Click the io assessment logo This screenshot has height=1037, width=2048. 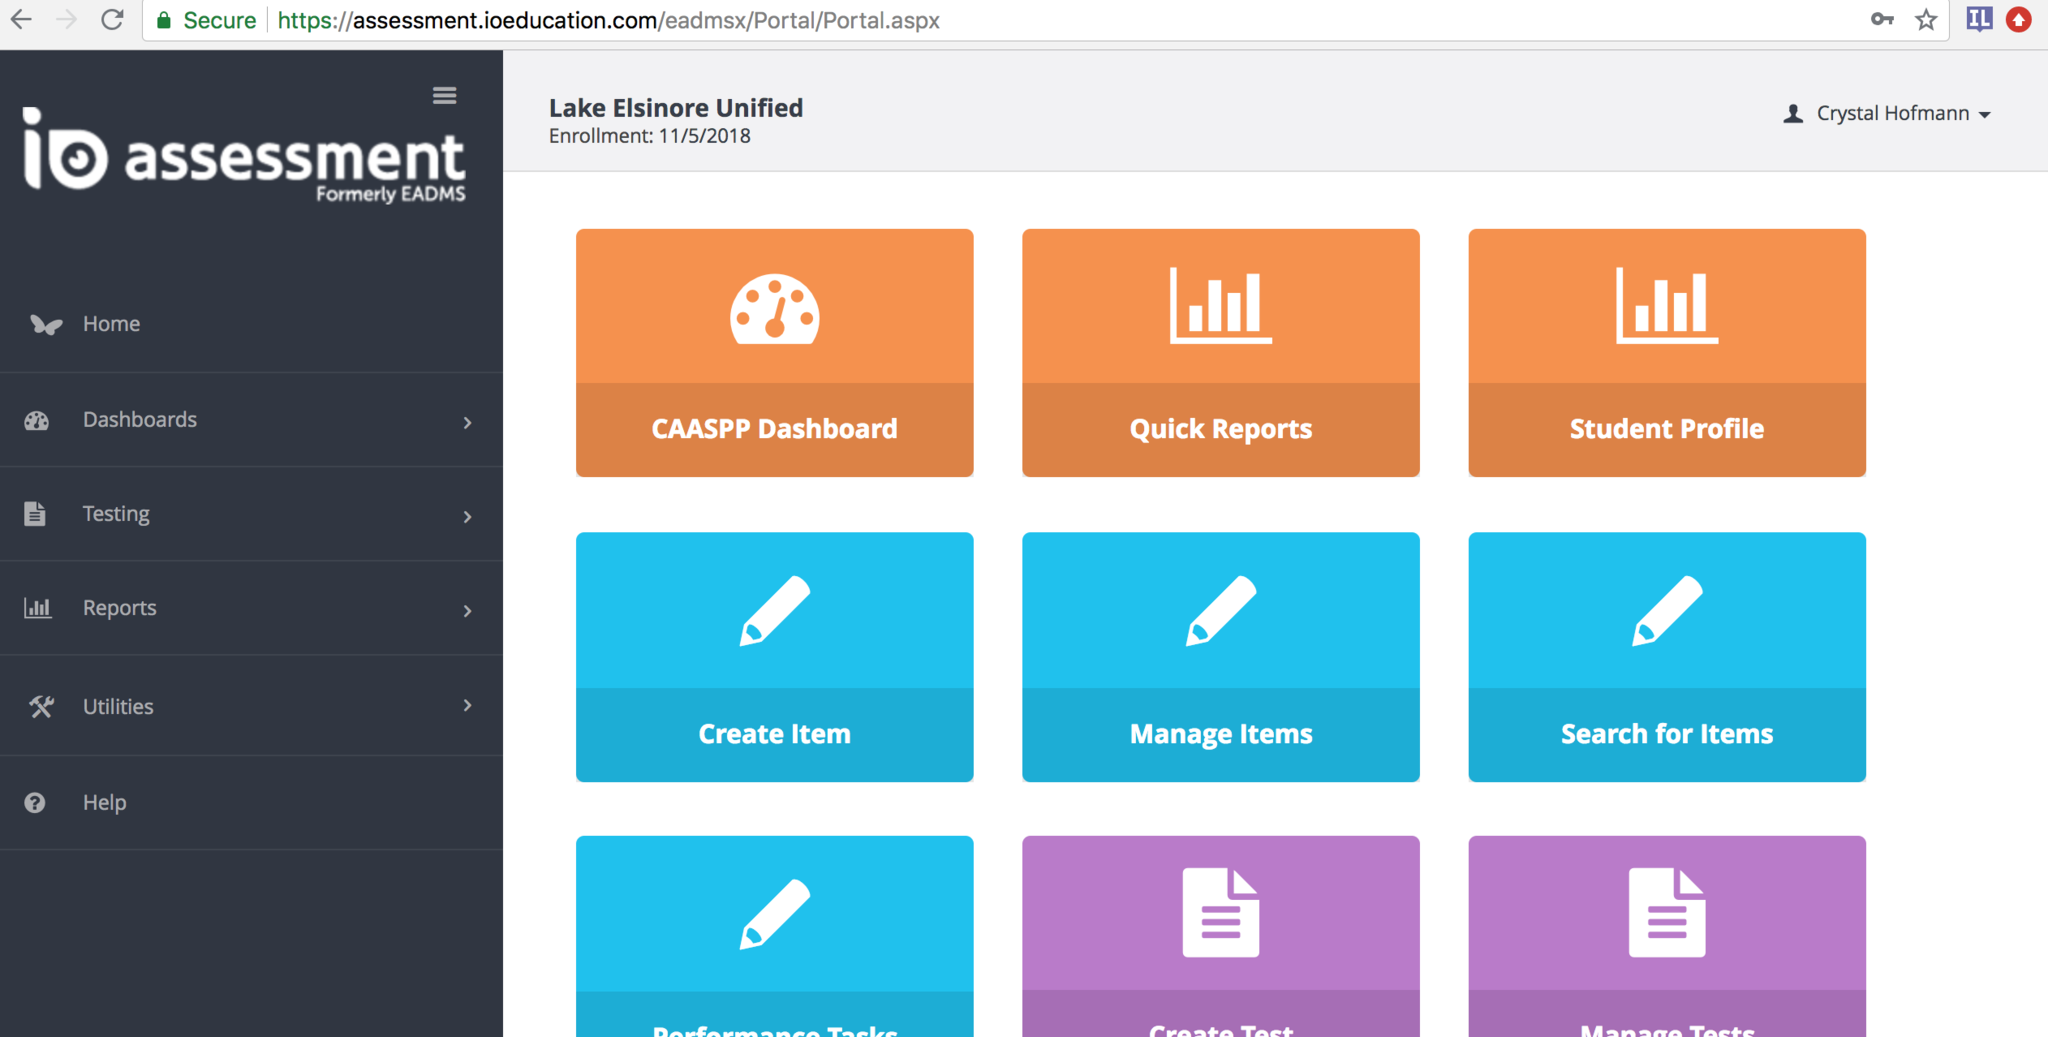coord(244,155)
